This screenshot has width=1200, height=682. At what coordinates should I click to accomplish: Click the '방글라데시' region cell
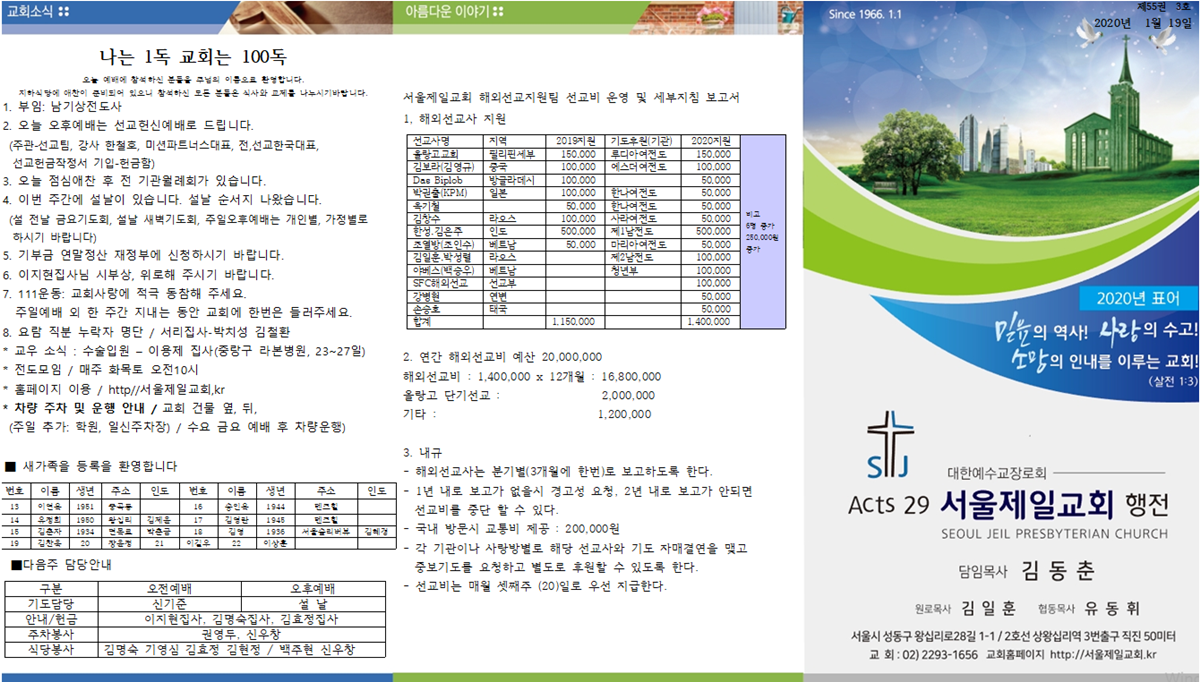pyautogui.click(x=516, y=180)
